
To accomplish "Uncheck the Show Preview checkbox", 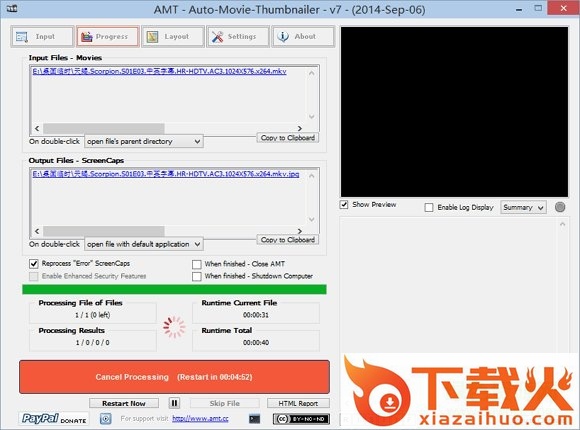I will click(x=344, y=205).
